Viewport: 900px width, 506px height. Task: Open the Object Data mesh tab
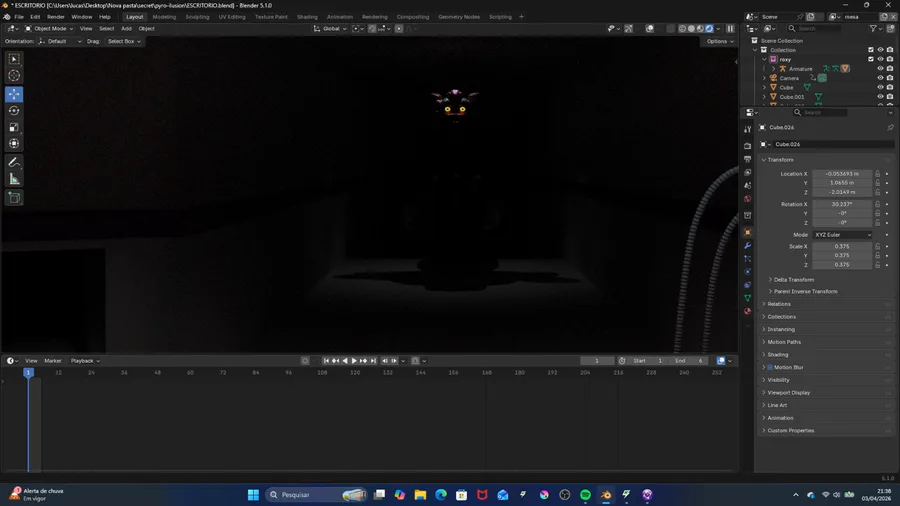747,298
